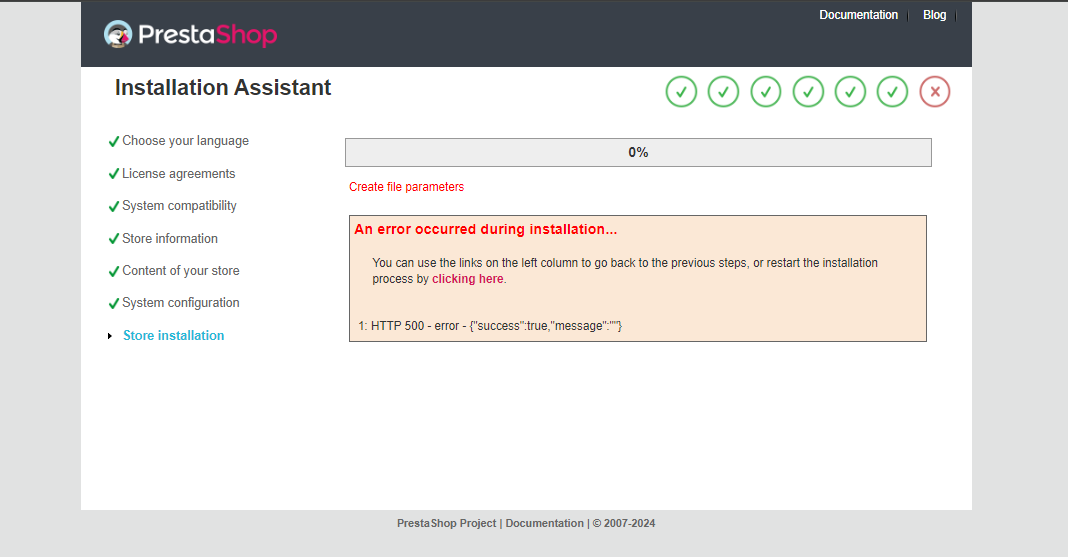Image resolution: width=1068 pixels, height=557 pixels.
Task: Click the 'Create file parameters' status text
Action: (x=407, y=187)
